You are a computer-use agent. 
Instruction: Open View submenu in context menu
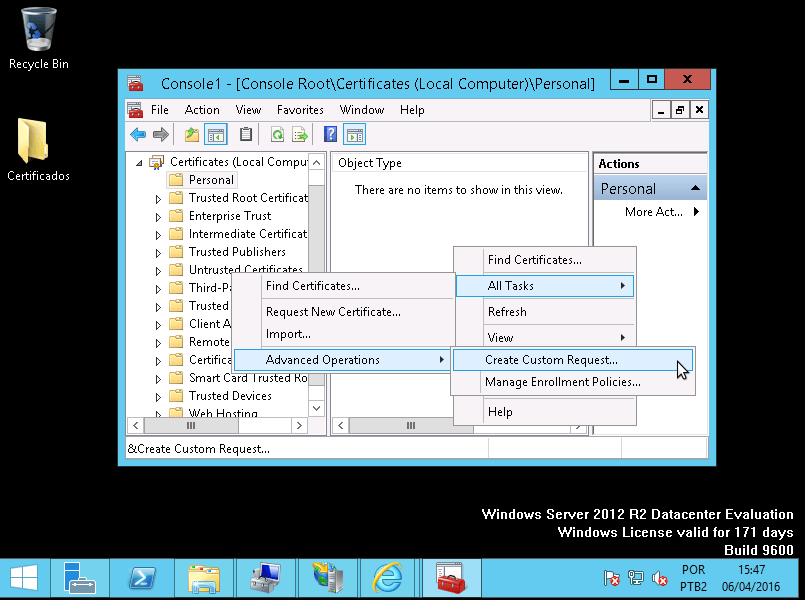tap(545, 337)
